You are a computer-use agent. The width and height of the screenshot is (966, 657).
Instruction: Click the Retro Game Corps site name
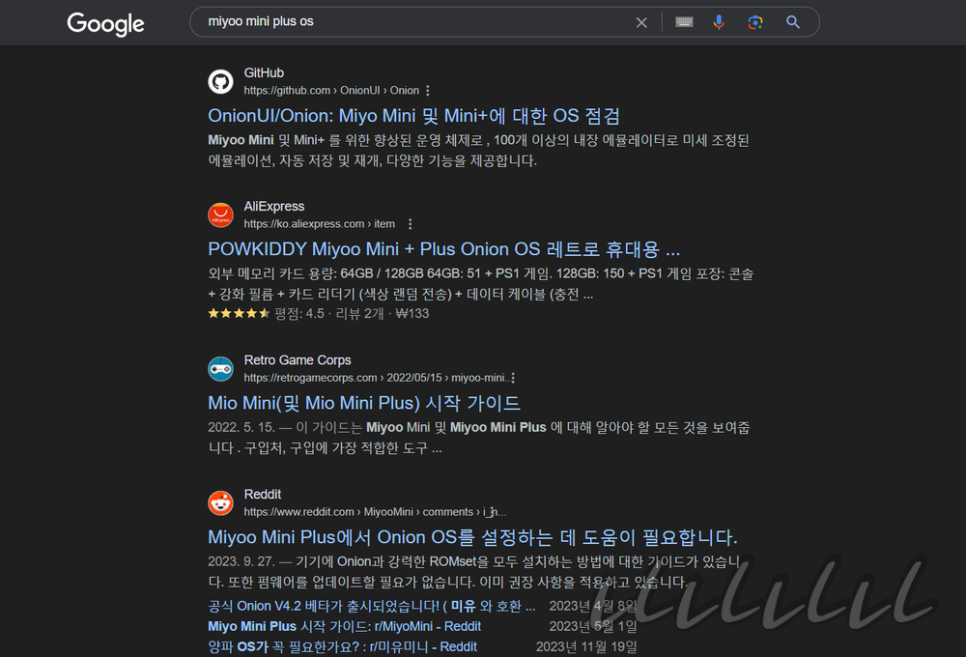coord(298,360)
